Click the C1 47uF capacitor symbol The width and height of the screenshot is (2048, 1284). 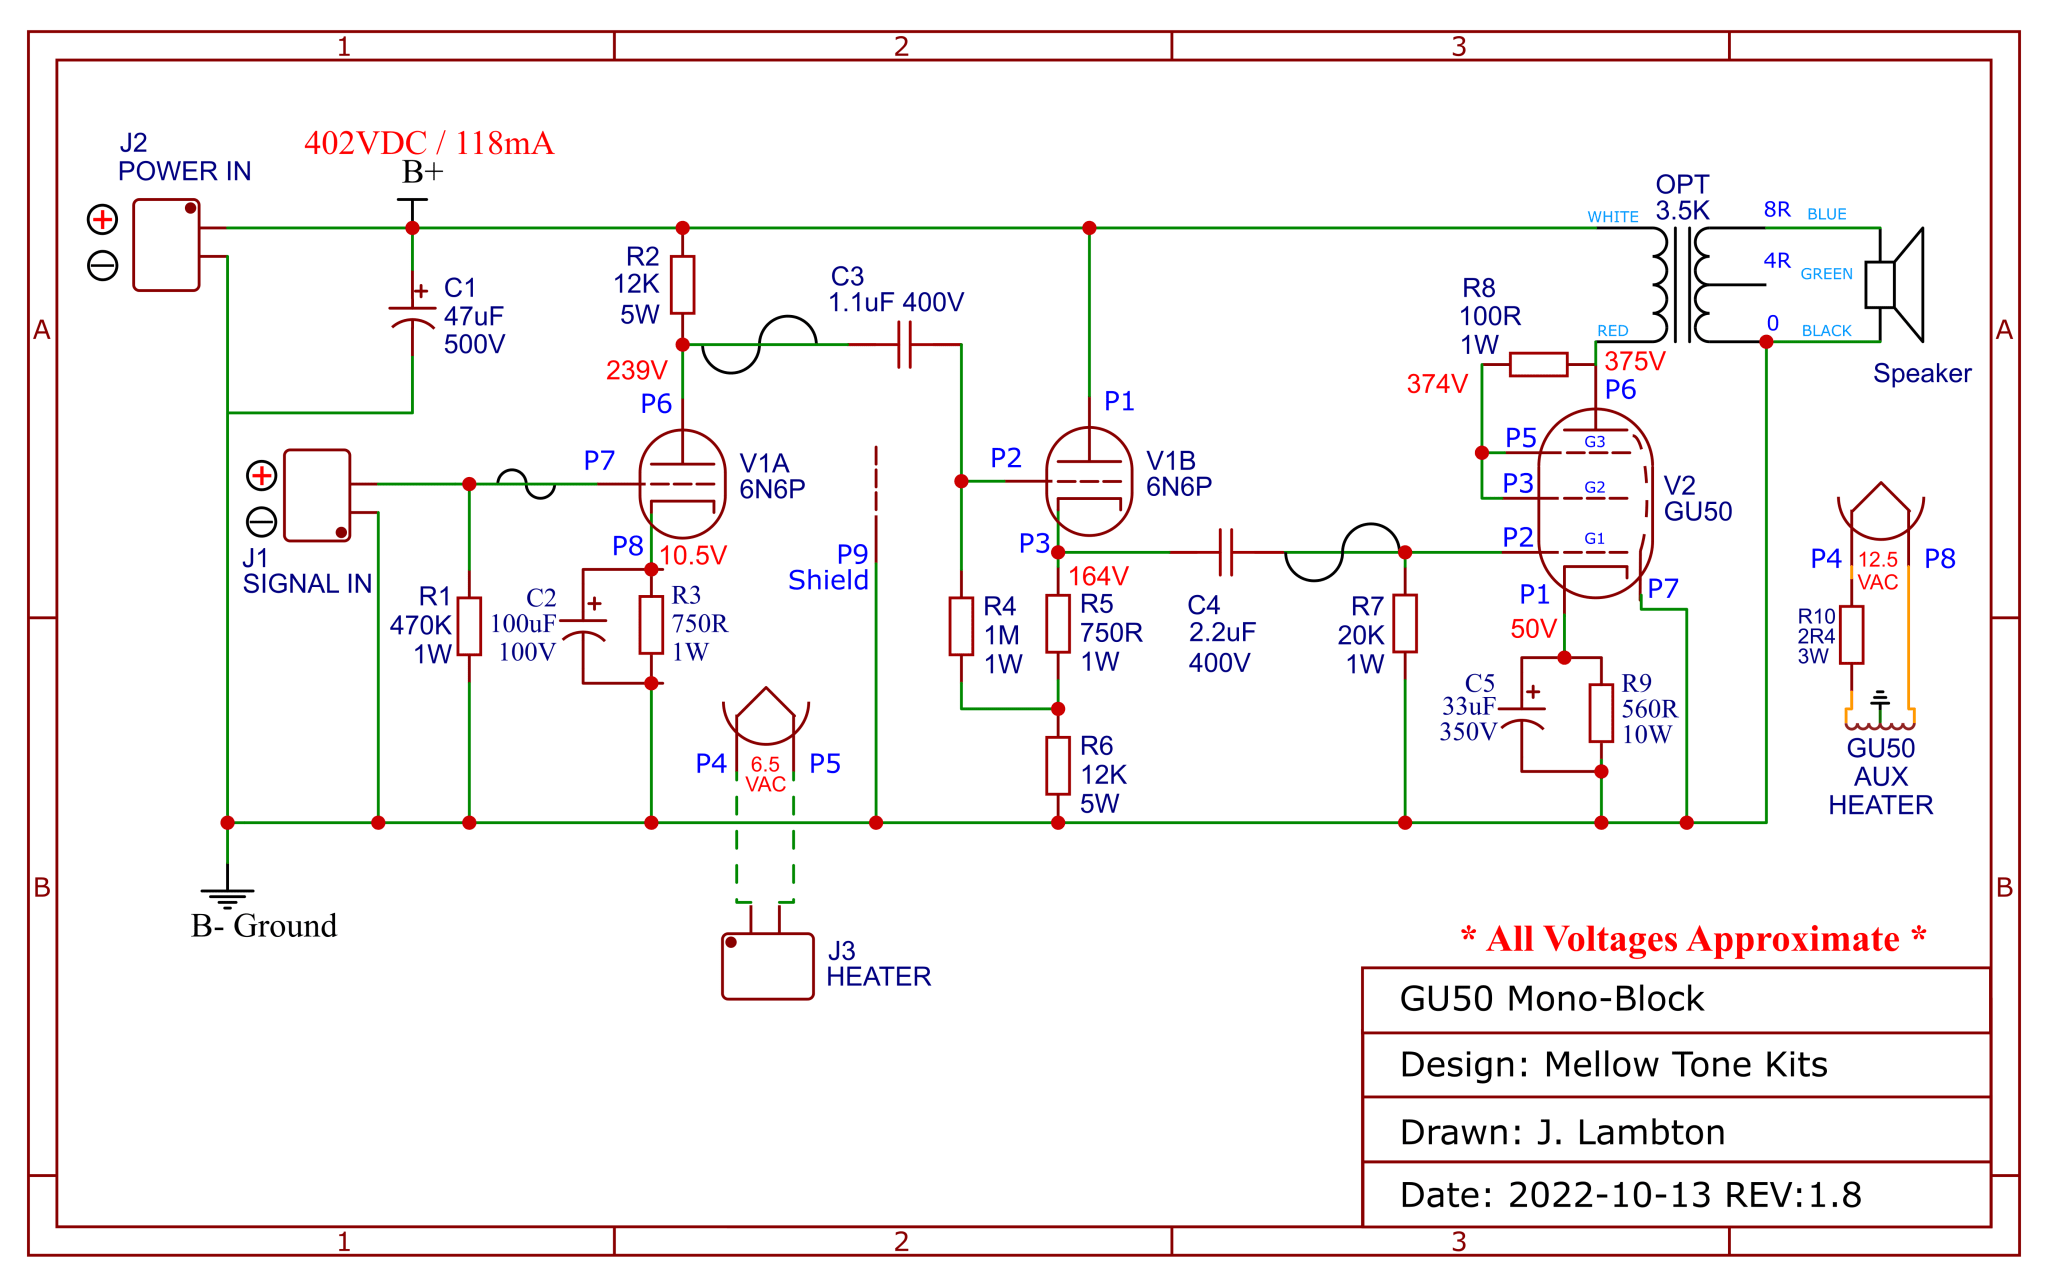coord(412,315)
